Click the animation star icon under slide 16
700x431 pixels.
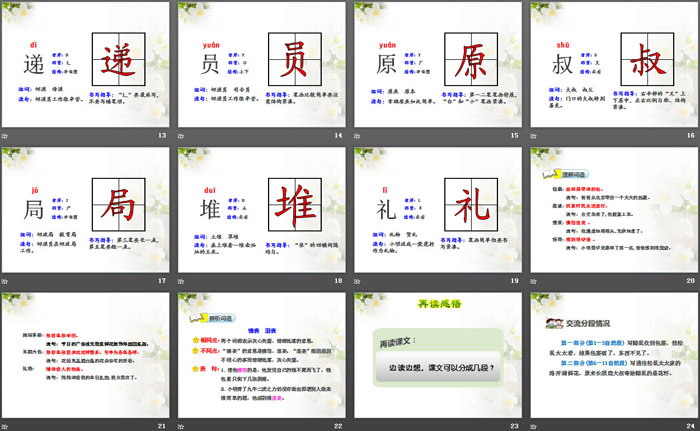(x=533, y=136)
